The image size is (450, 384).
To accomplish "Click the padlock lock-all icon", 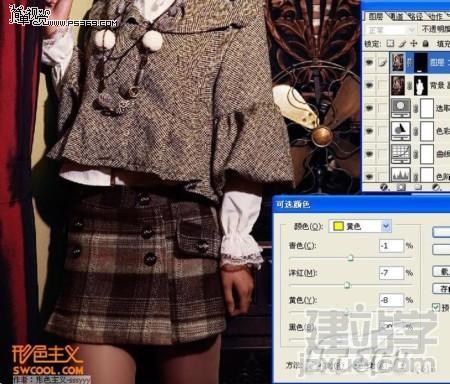I will click(425, 44).
